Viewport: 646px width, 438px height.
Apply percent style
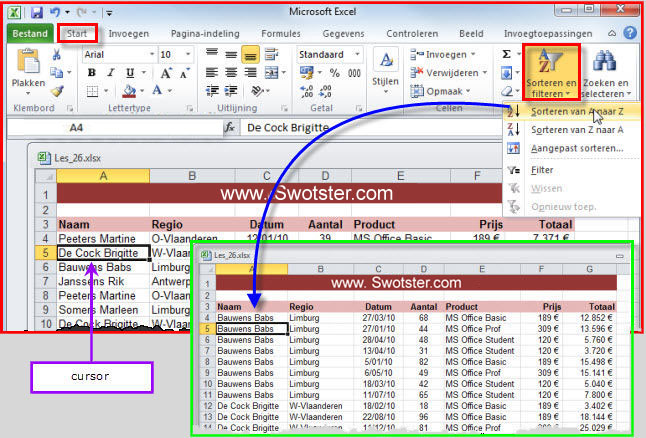[335, 73]
